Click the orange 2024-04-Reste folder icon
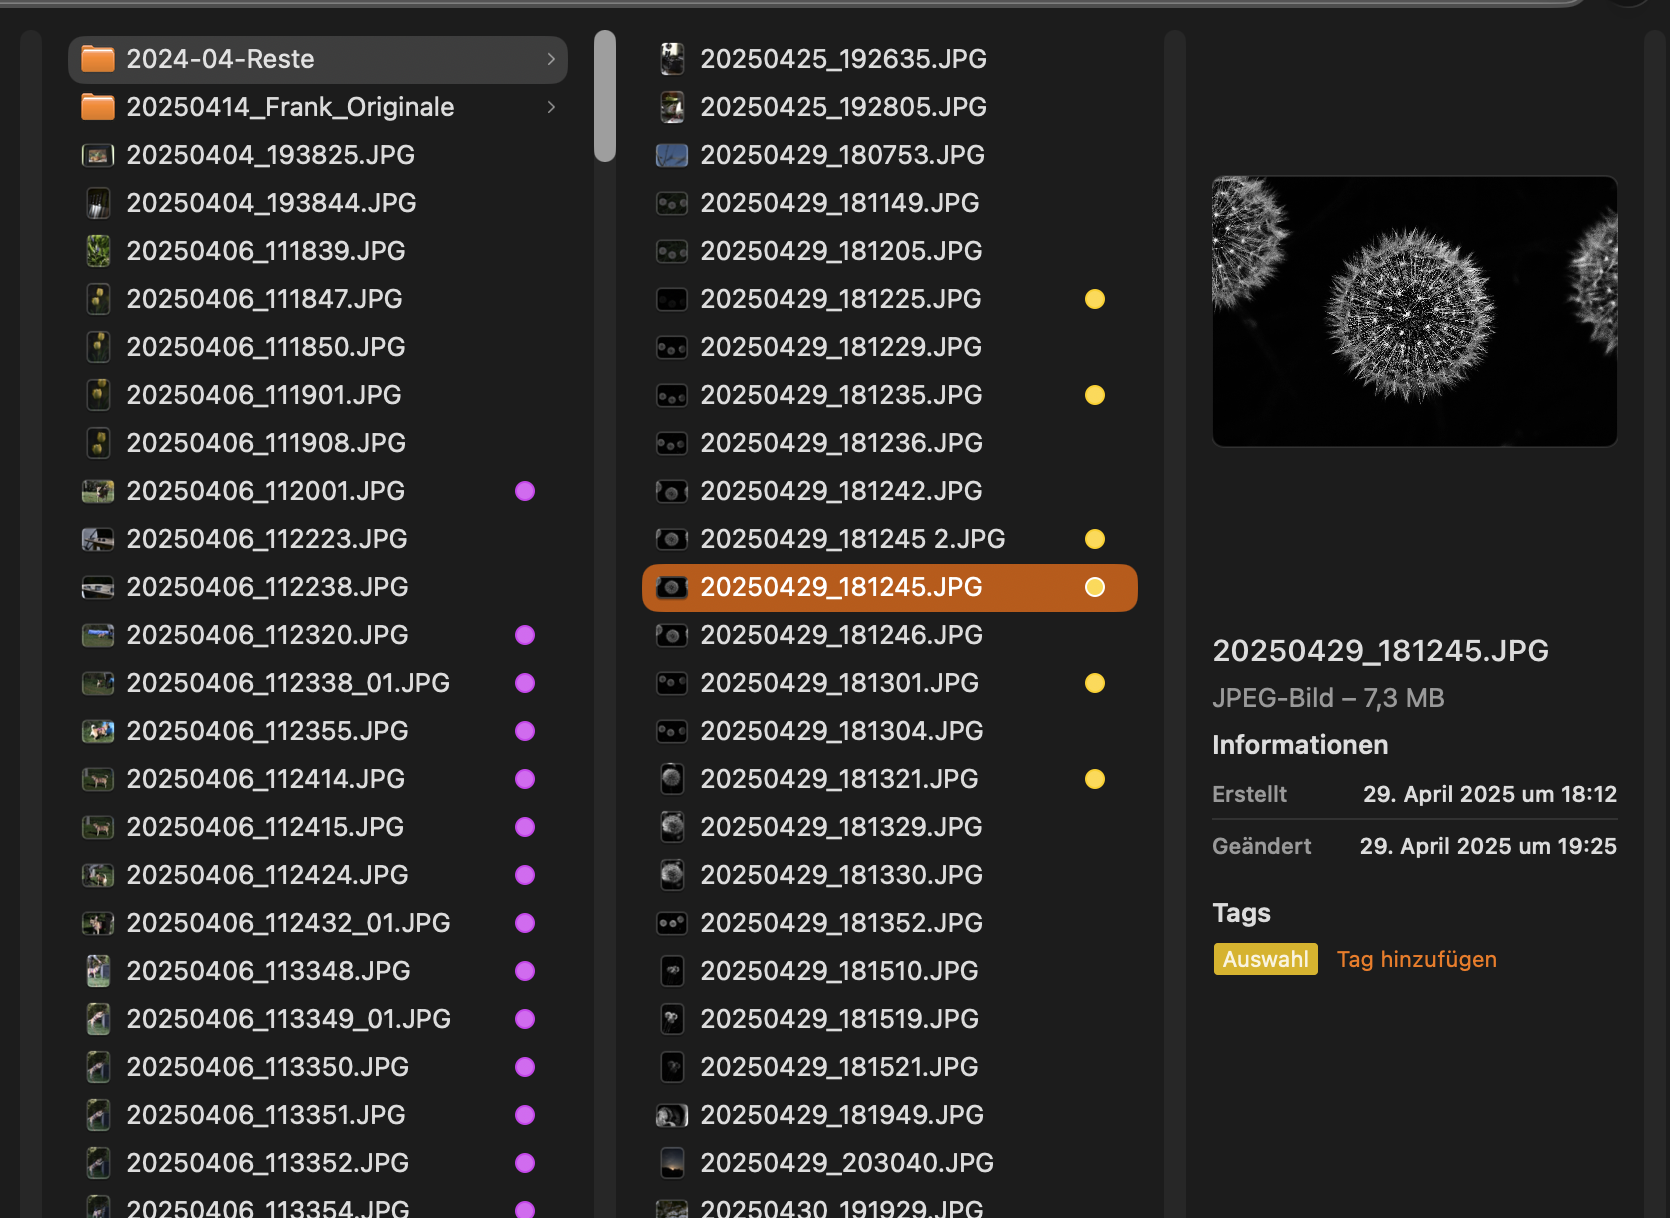The height and width of the screenshot is (1218, 1670). point(98,59)
